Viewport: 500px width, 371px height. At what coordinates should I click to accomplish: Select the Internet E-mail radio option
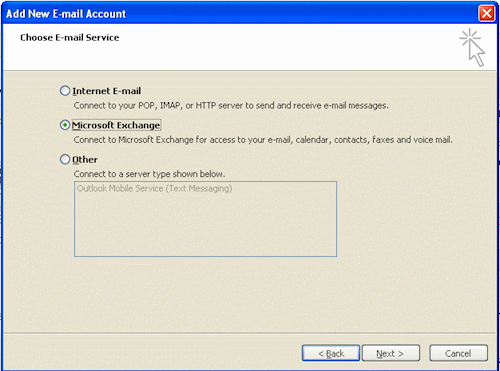pos(65,91)
